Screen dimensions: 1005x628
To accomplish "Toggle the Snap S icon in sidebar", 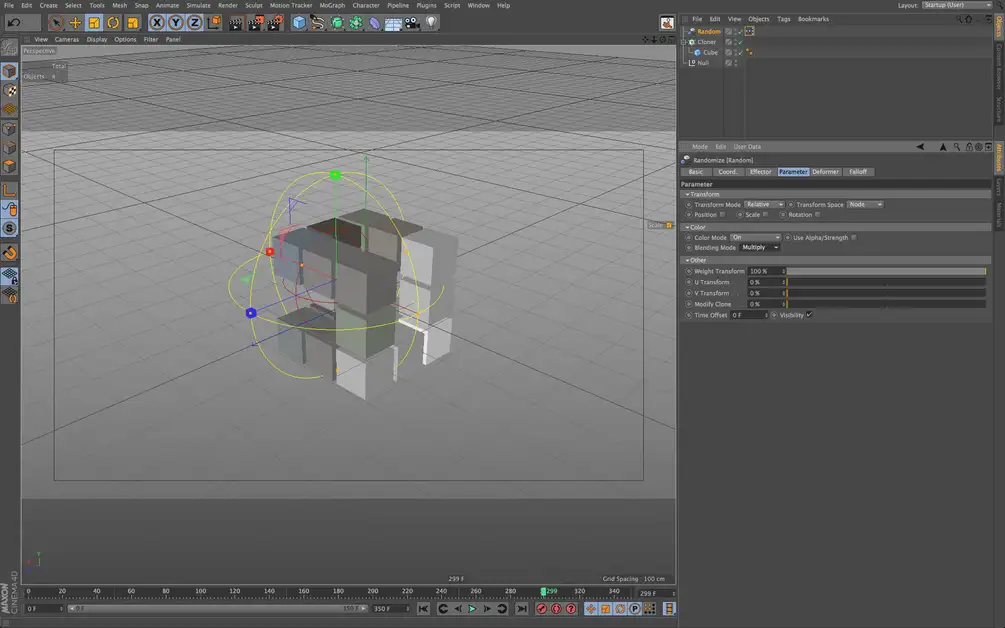I will coord(9,228).
